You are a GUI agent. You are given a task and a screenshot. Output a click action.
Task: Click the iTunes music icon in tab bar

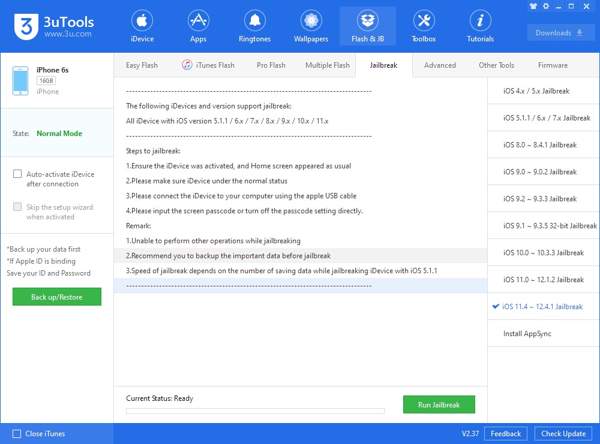pos(187,65)
